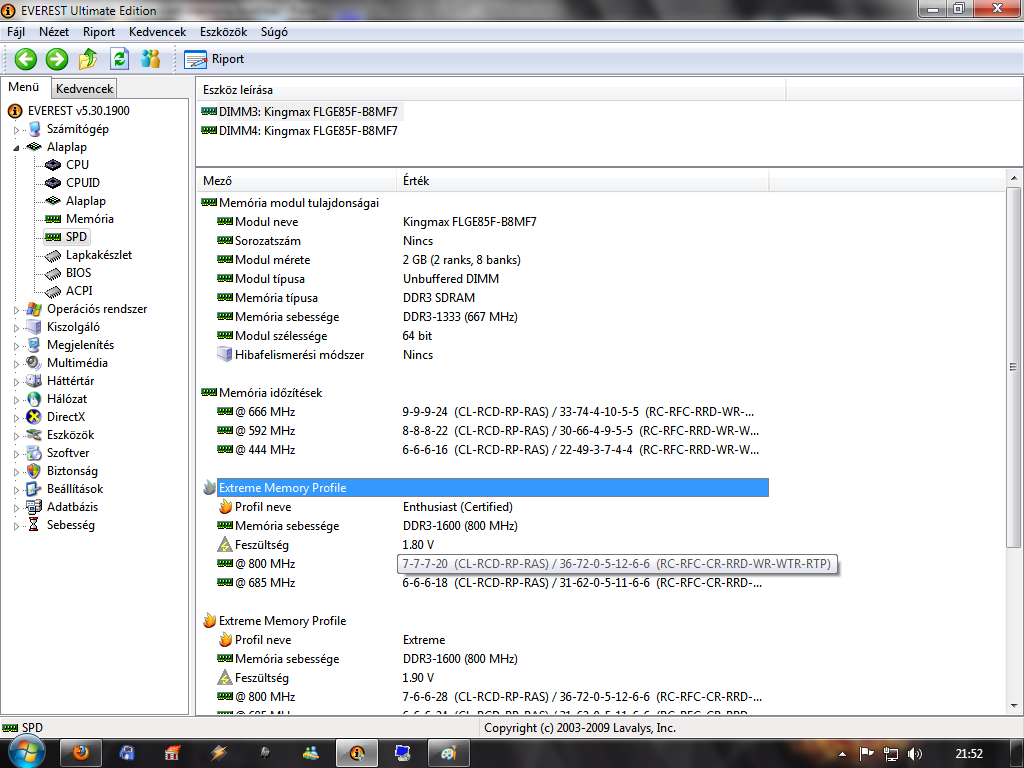Click the Szoftver tree item icon
This screenshot has width=1024, height=768.
(x=34, y=453)
